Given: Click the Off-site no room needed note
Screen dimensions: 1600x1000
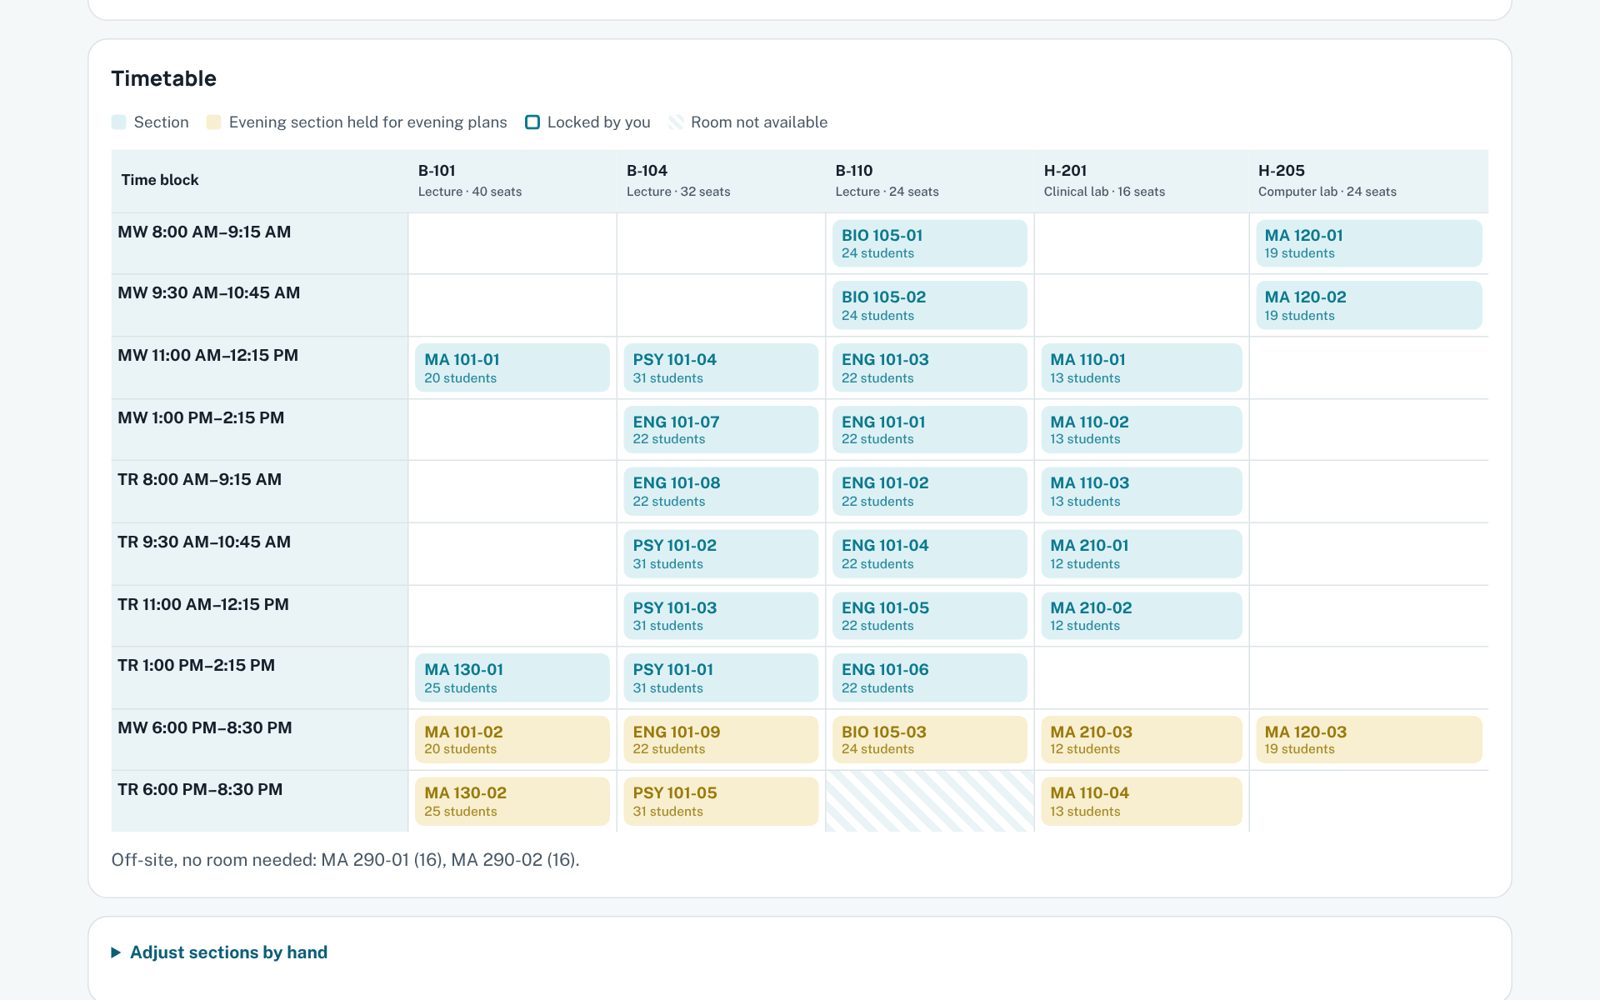Looking at the screenshot, I should [x=345, y=860].
